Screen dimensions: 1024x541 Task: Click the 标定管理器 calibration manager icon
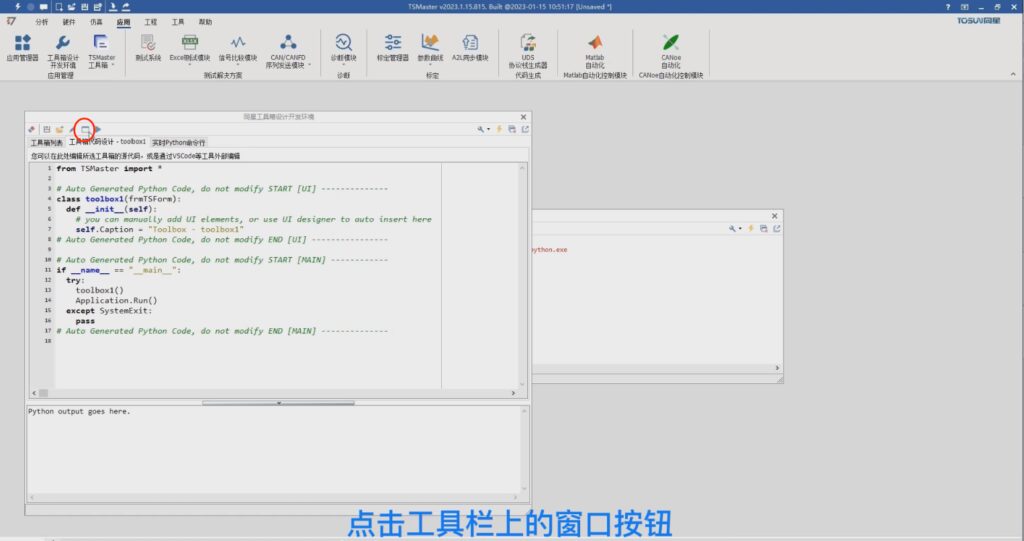393,46
